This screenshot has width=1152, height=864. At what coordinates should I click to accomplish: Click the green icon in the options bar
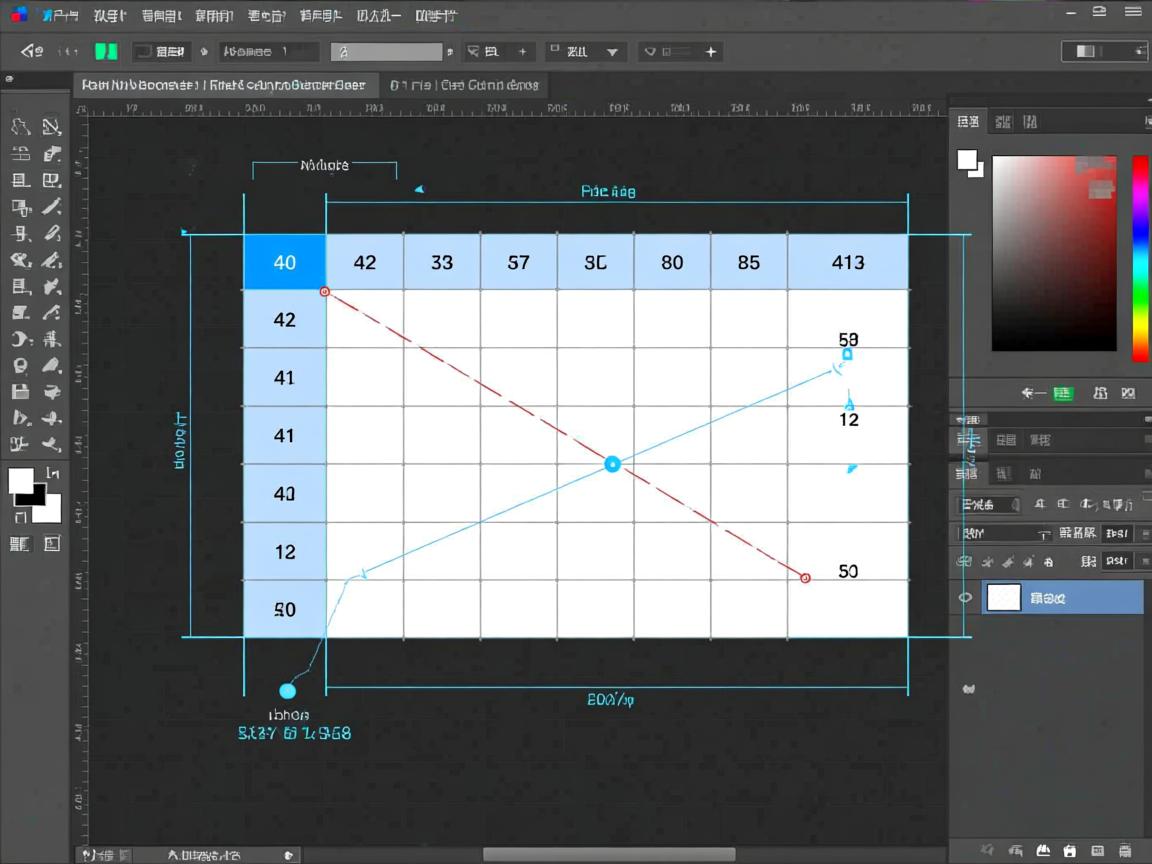pos(106,51)
